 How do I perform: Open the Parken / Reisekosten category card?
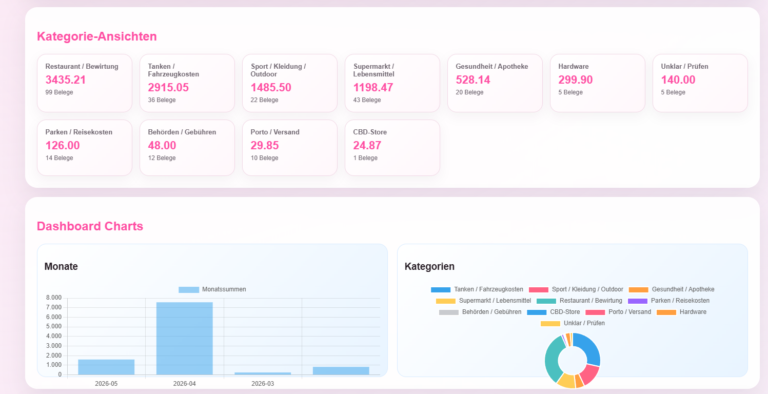point(84,148)
